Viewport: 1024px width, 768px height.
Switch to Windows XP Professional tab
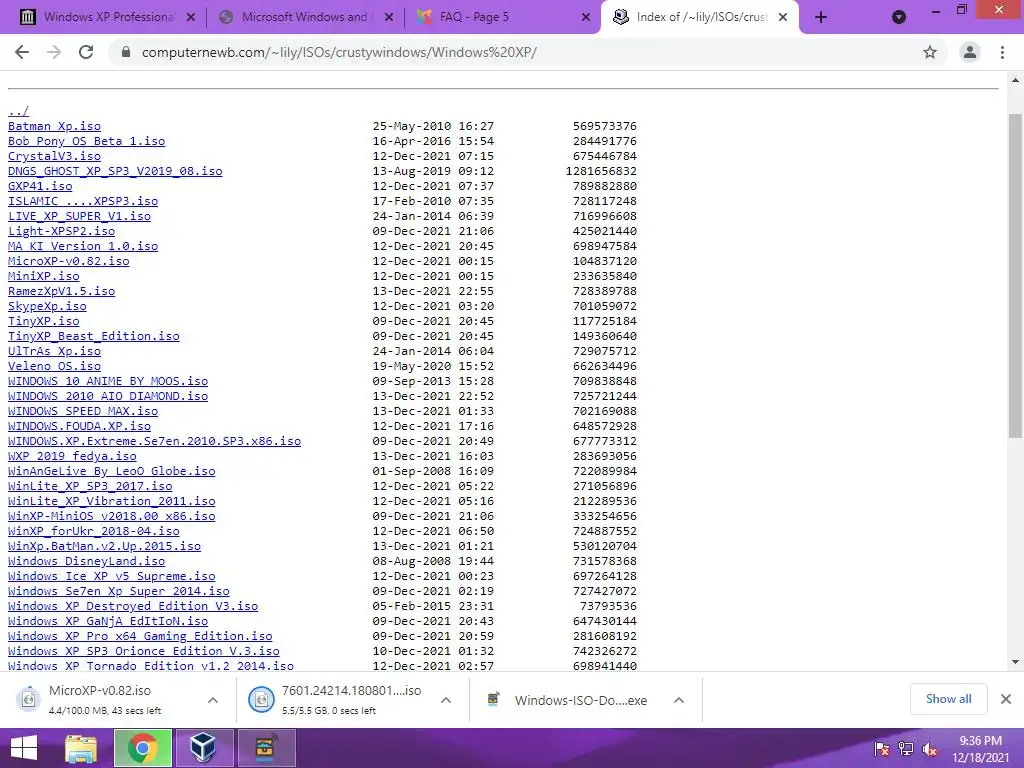coord(108,18)
